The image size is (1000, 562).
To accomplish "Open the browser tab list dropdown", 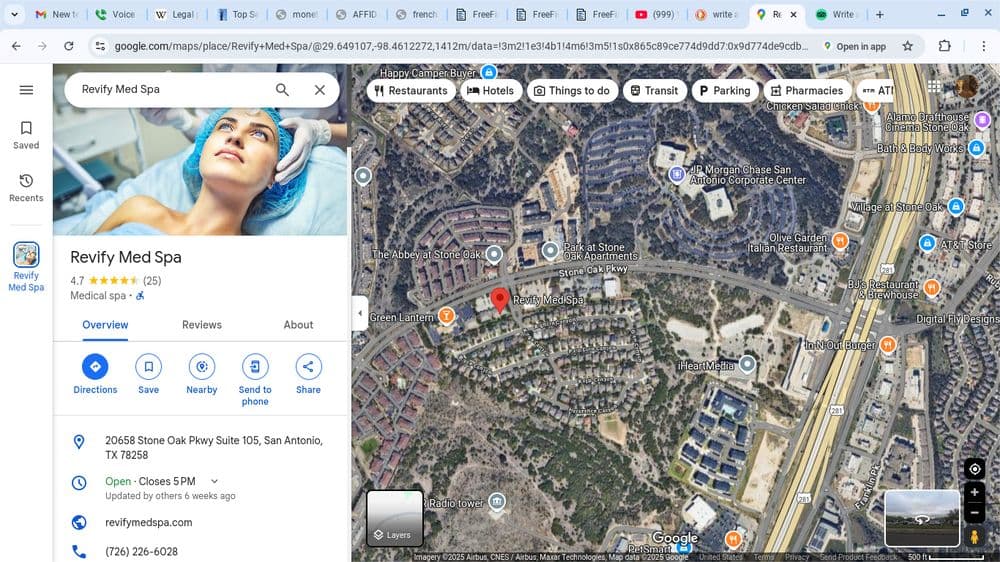I will tap(14, 15).
